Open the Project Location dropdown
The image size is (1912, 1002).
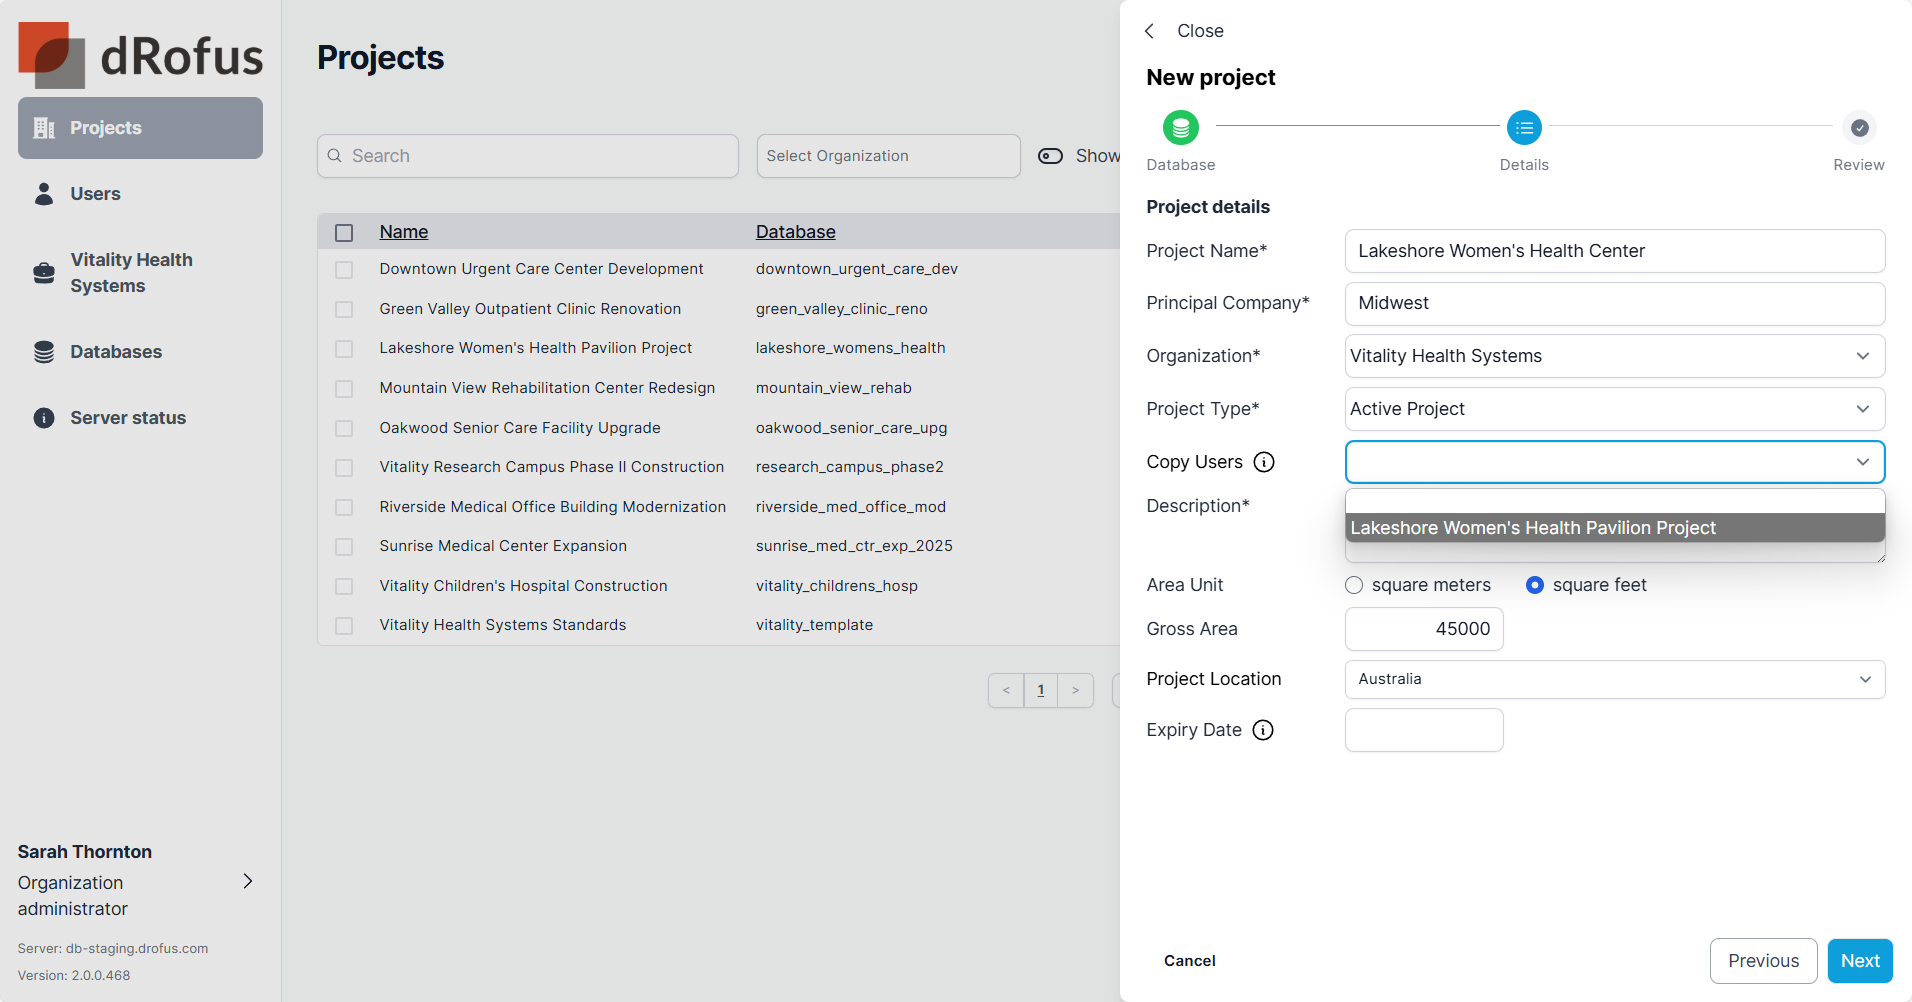tap(1614, 679)
